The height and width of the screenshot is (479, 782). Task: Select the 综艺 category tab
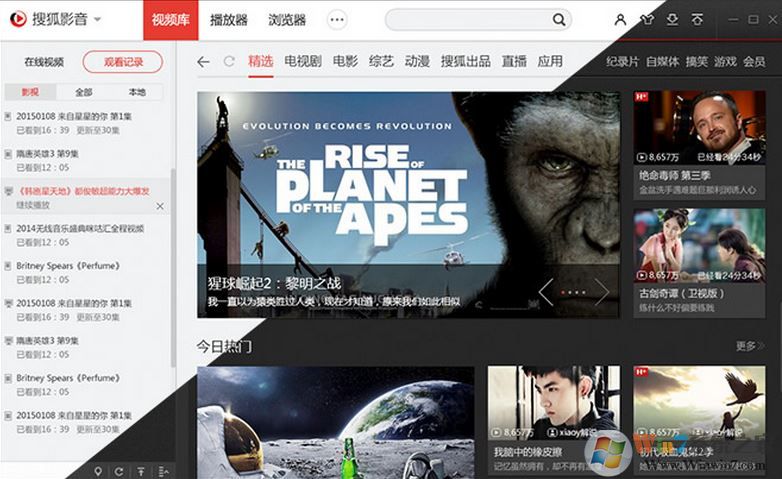[x=381, y=61]
